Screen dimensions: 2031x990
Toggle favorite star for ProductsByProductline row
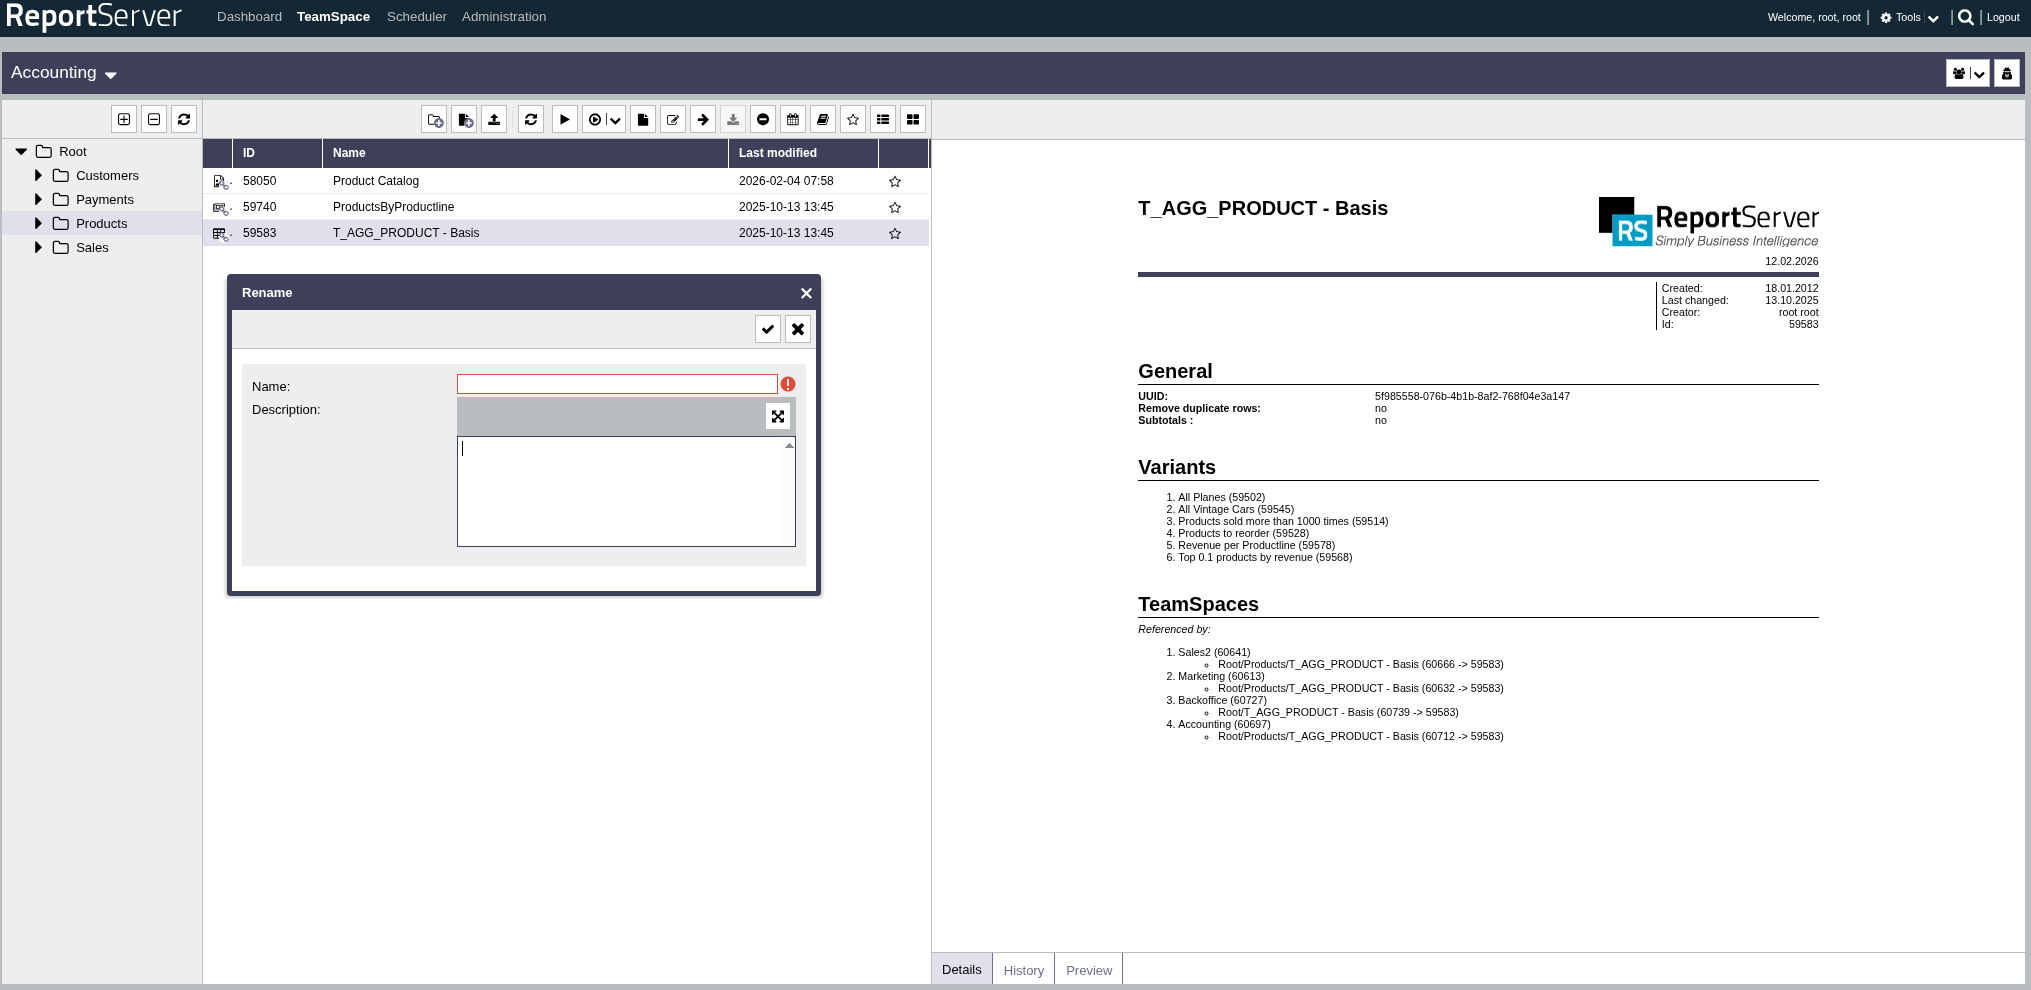click(895, 208)
